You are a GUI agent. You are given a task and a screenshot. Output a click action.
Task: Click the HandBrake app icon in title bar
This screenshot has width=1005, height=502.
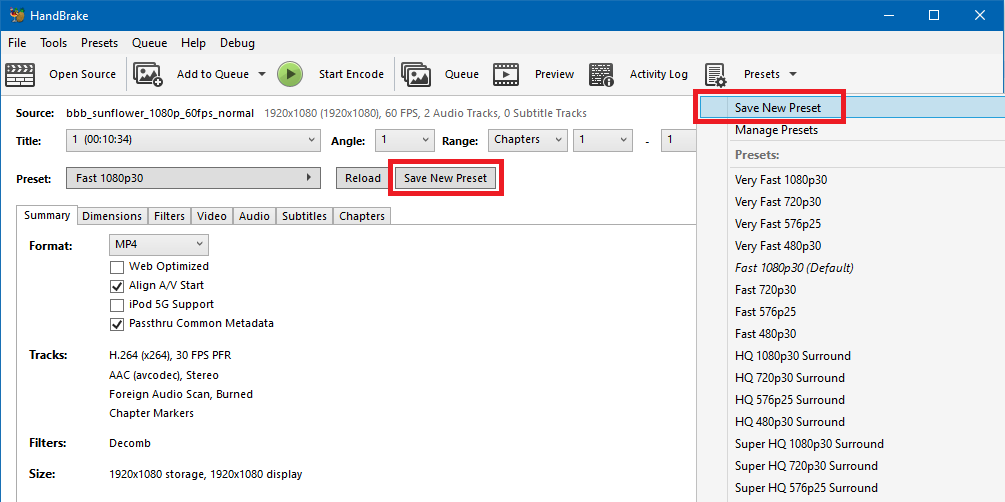(x=15, y=15)
